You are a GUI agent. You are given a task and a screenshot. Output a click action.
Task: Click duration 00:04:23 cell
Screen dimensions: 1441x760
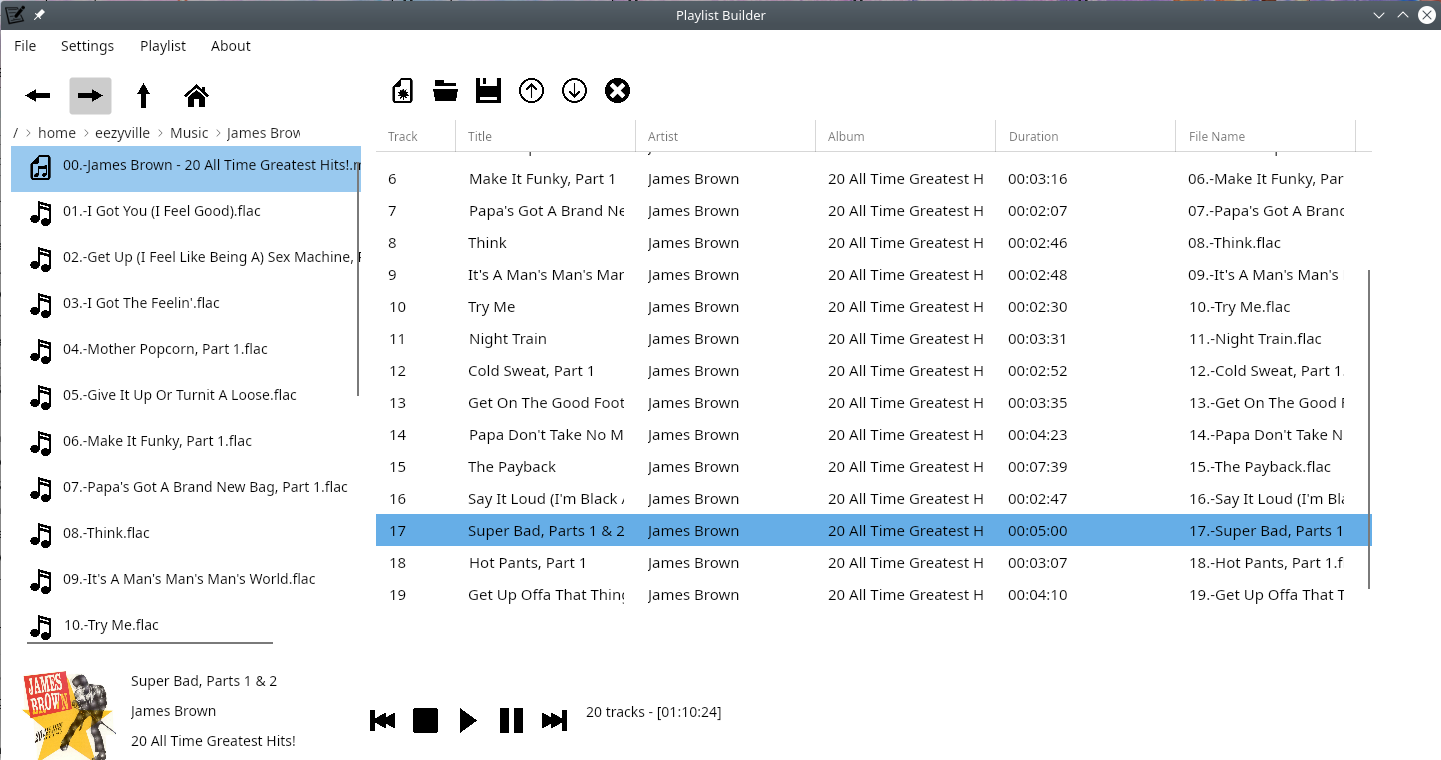1038,435
